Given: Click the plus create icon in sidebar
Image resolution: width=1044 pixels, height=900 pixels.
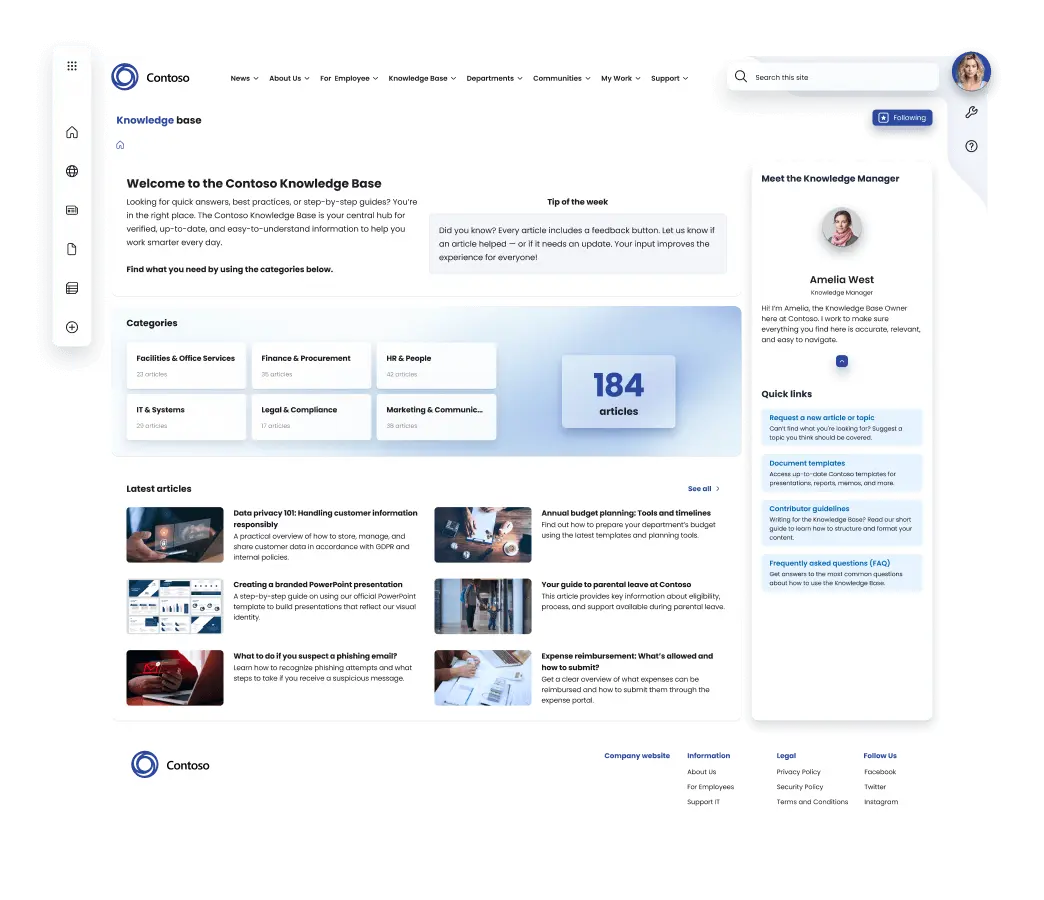Looking at the screenshot, I should pyautogui.click(x=72, y=327).
